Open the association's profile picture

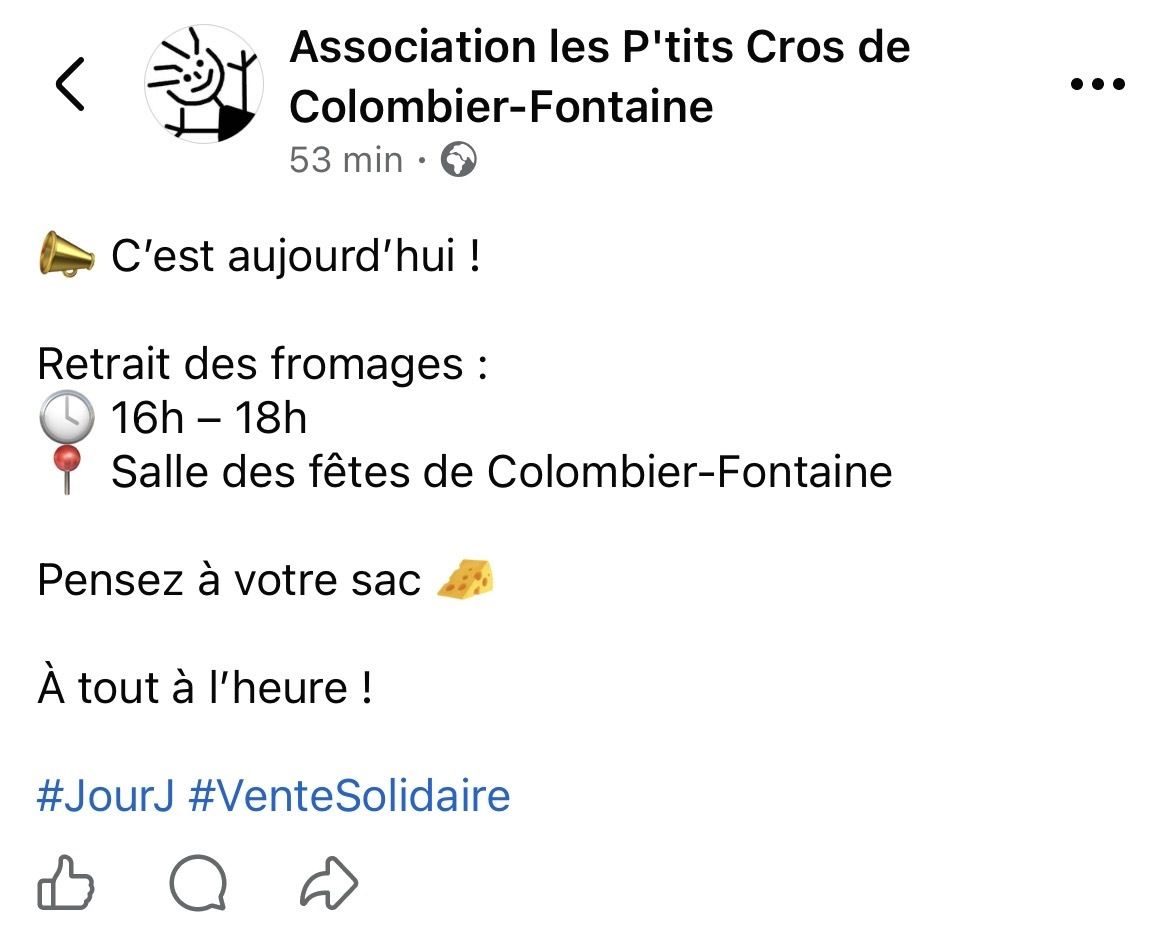pos(204,84)
